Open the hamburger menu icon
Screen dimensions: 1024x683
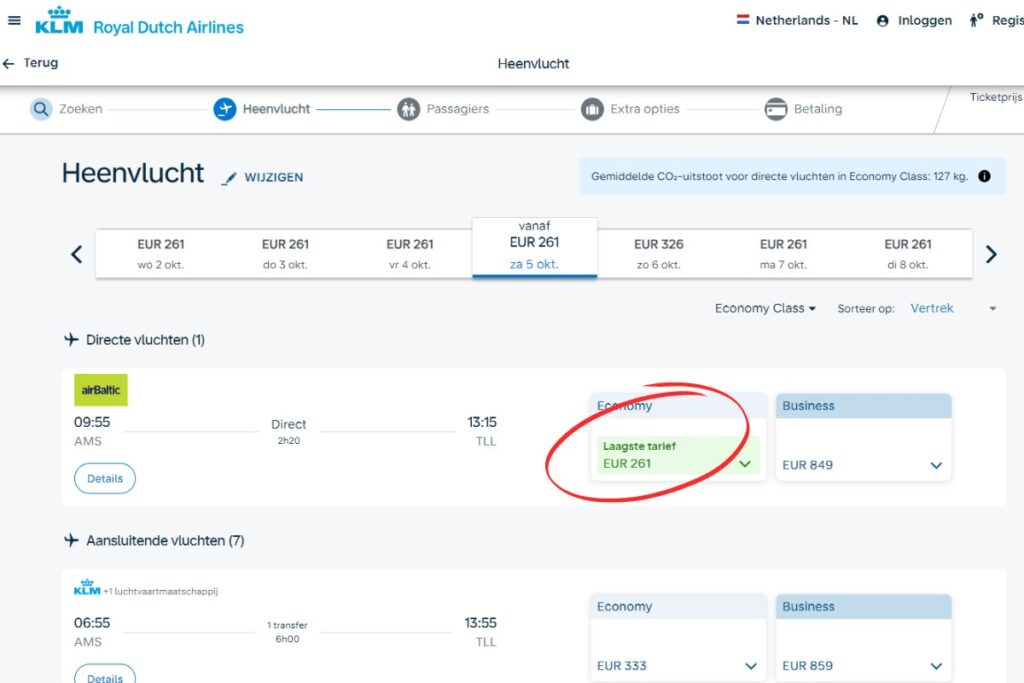(14, 20)
